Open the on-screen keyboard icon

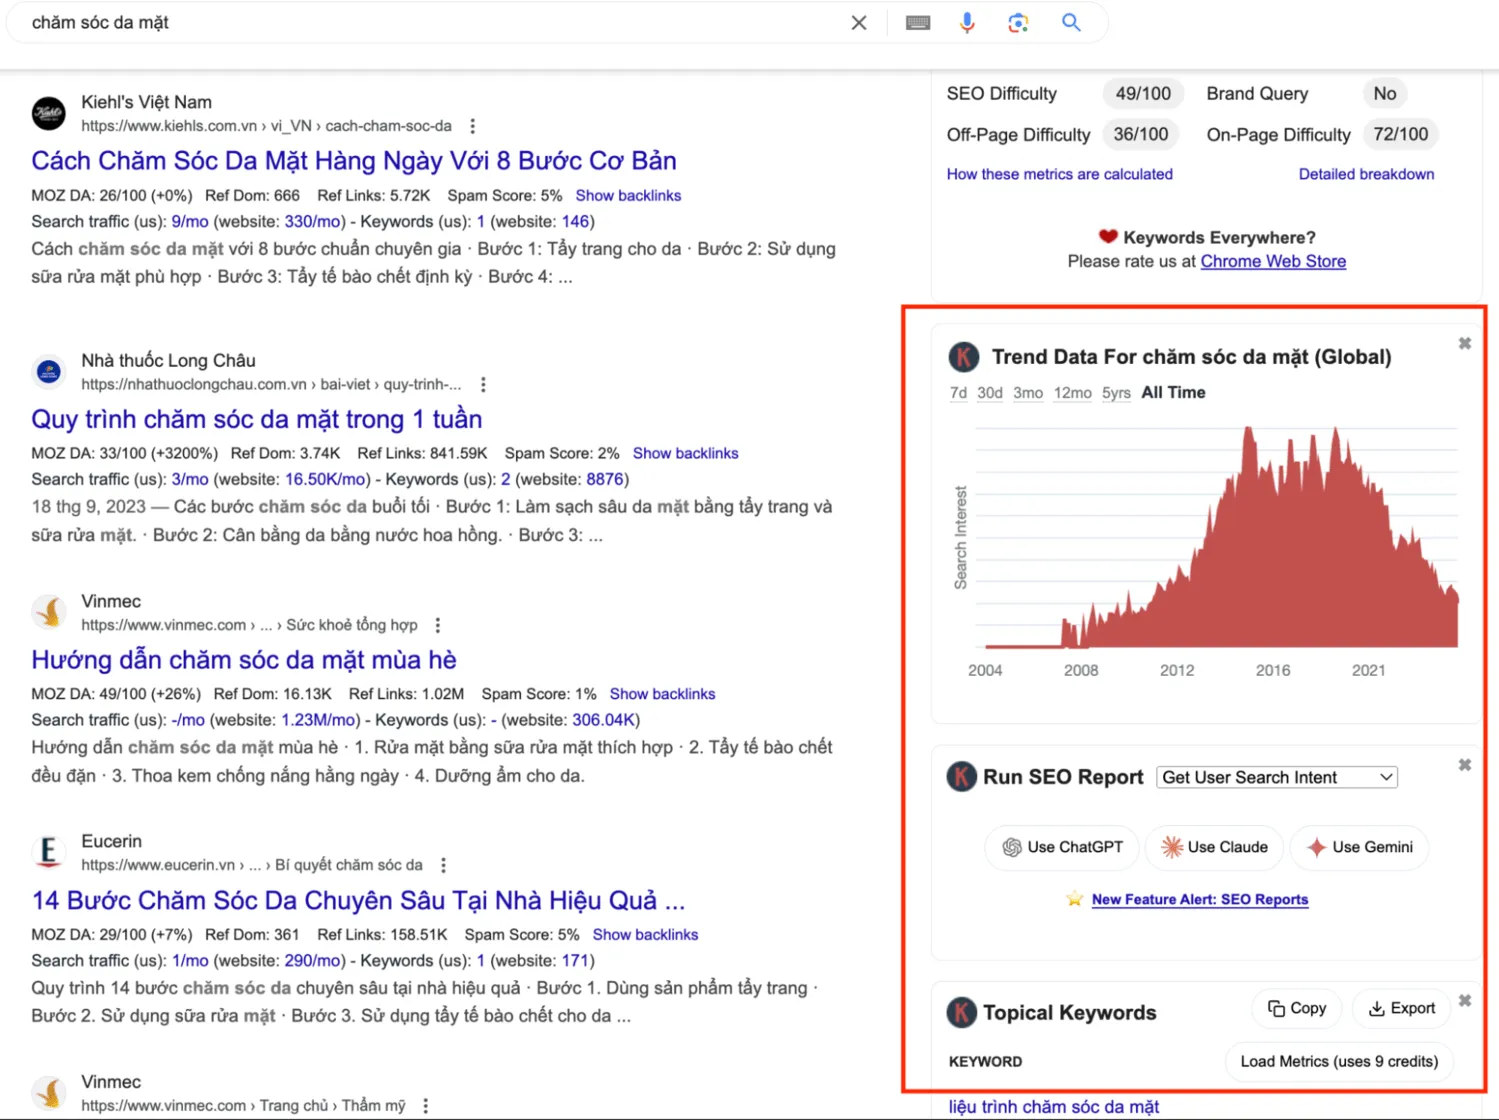click(917, 22)
